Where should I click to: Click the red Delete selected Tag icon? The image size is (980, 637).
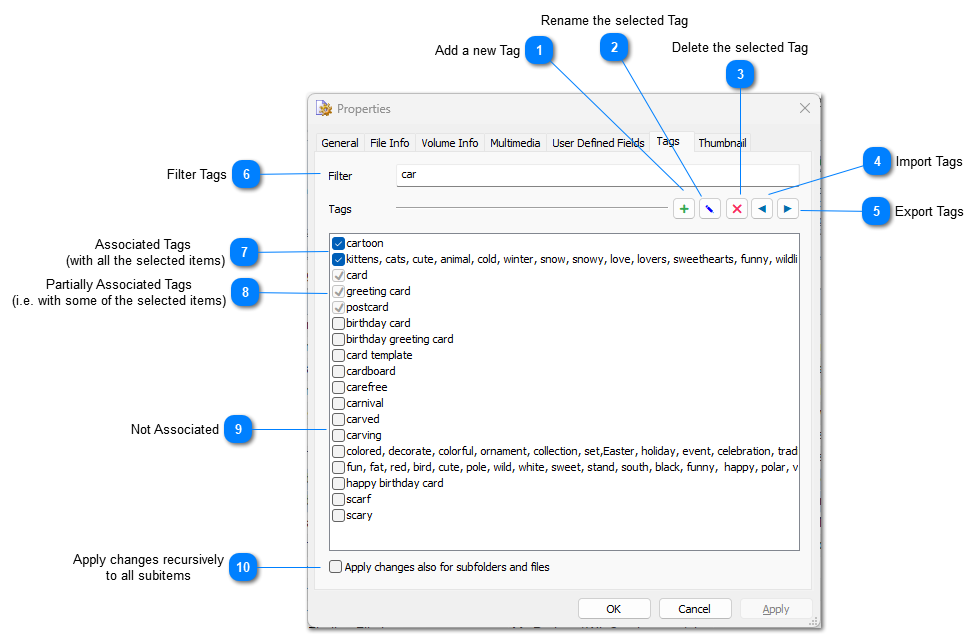737,209
